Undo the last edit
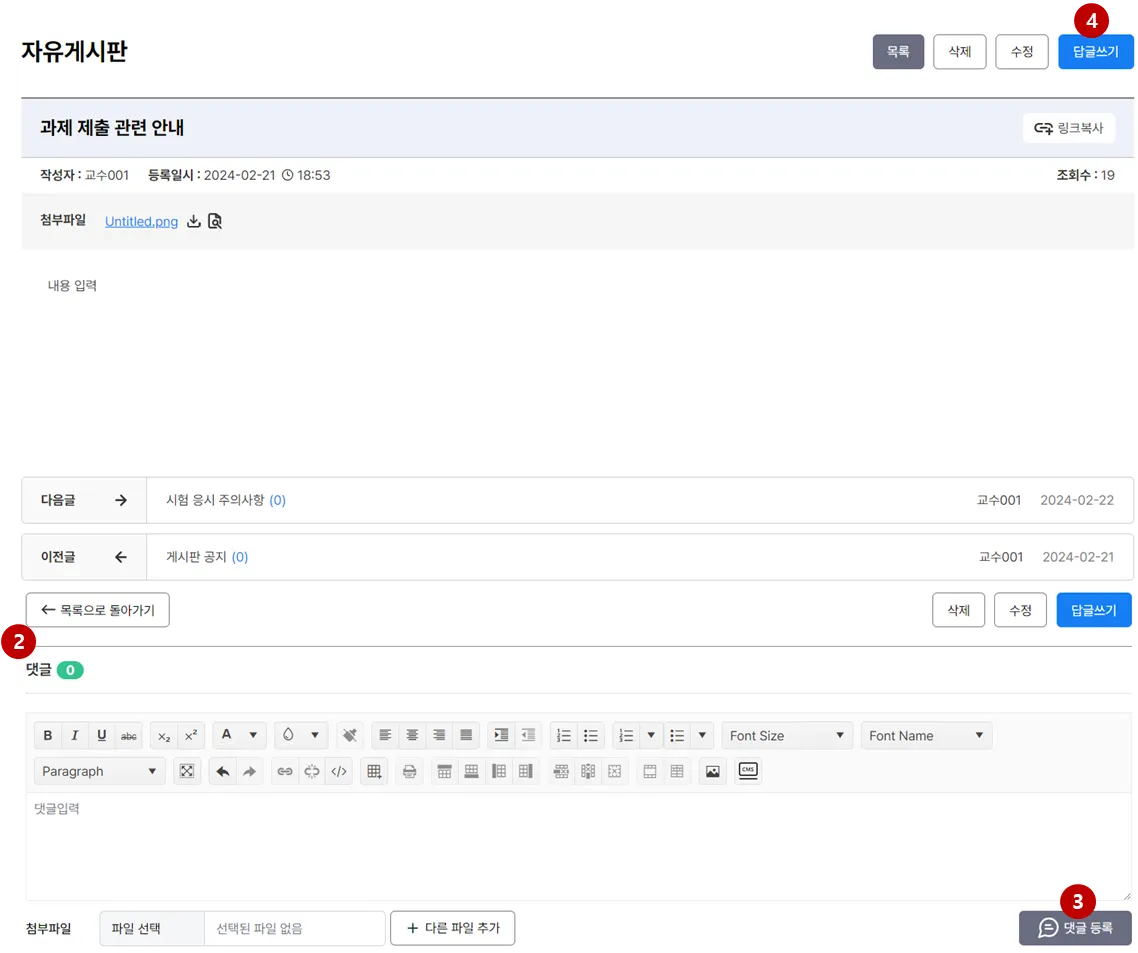The height and width of the screenshot is (953, 1138). pos(223,771)
